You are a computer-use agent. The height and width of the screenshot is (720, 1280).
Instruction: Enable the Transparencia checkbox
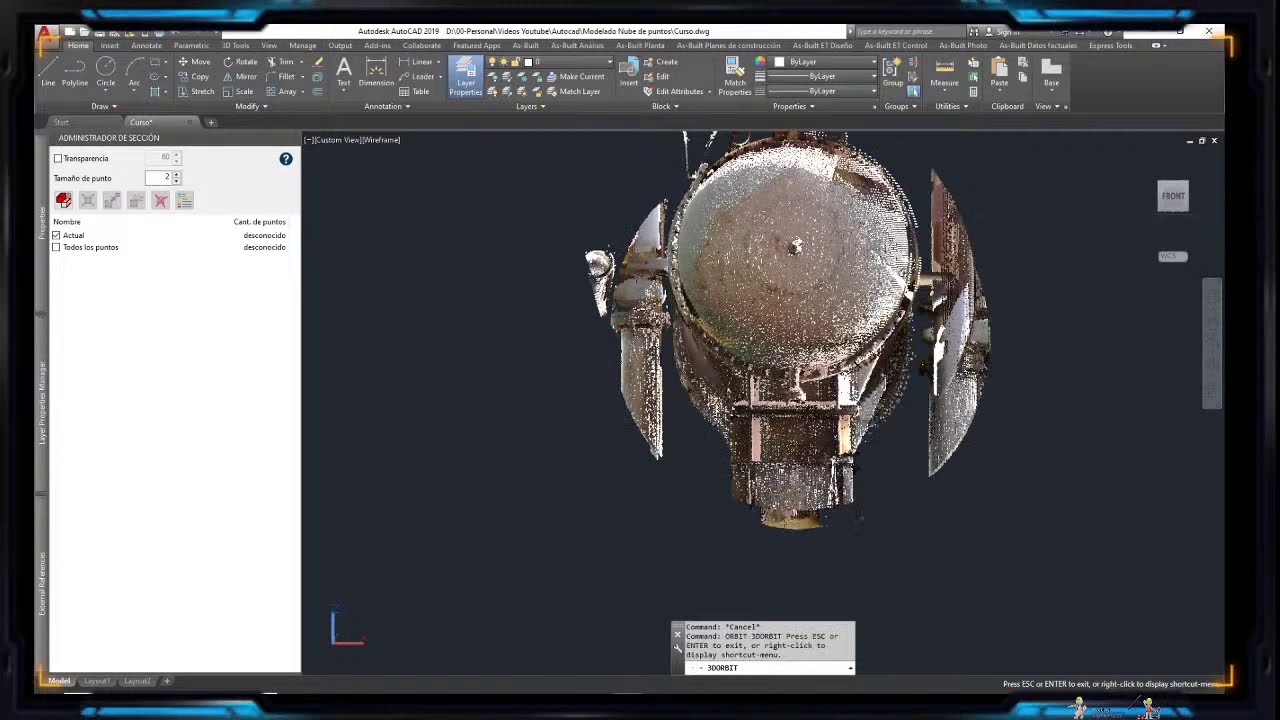pyautogui.click(x=58, y=159)
